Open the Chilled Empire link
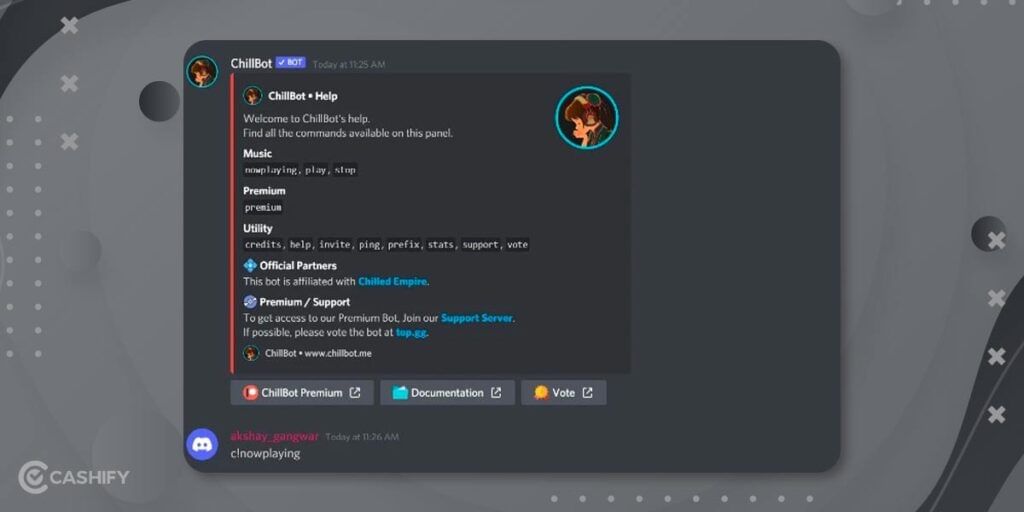Viewport: 1024px width, 512px height. coord(392,281)
